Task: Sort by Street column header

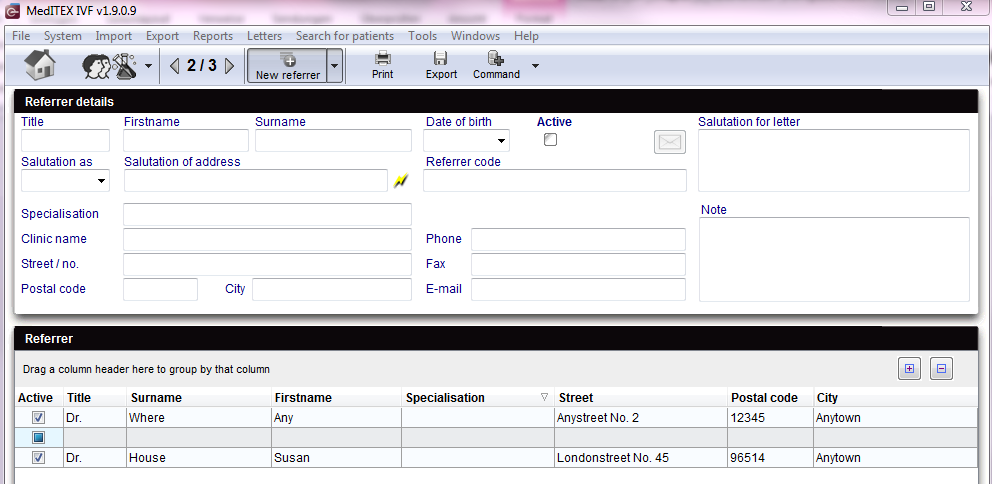Action: pos(641,398)
